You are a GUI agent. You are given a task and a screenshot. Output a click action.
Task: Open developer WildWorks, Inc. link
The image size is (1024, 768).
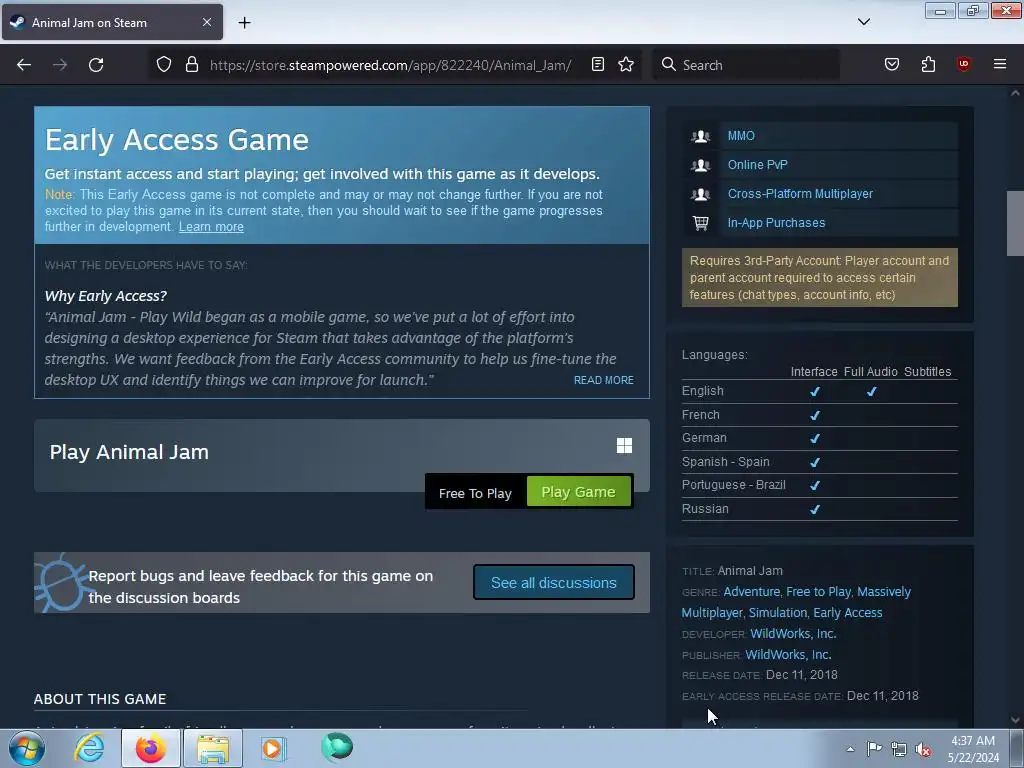point(793,633)
